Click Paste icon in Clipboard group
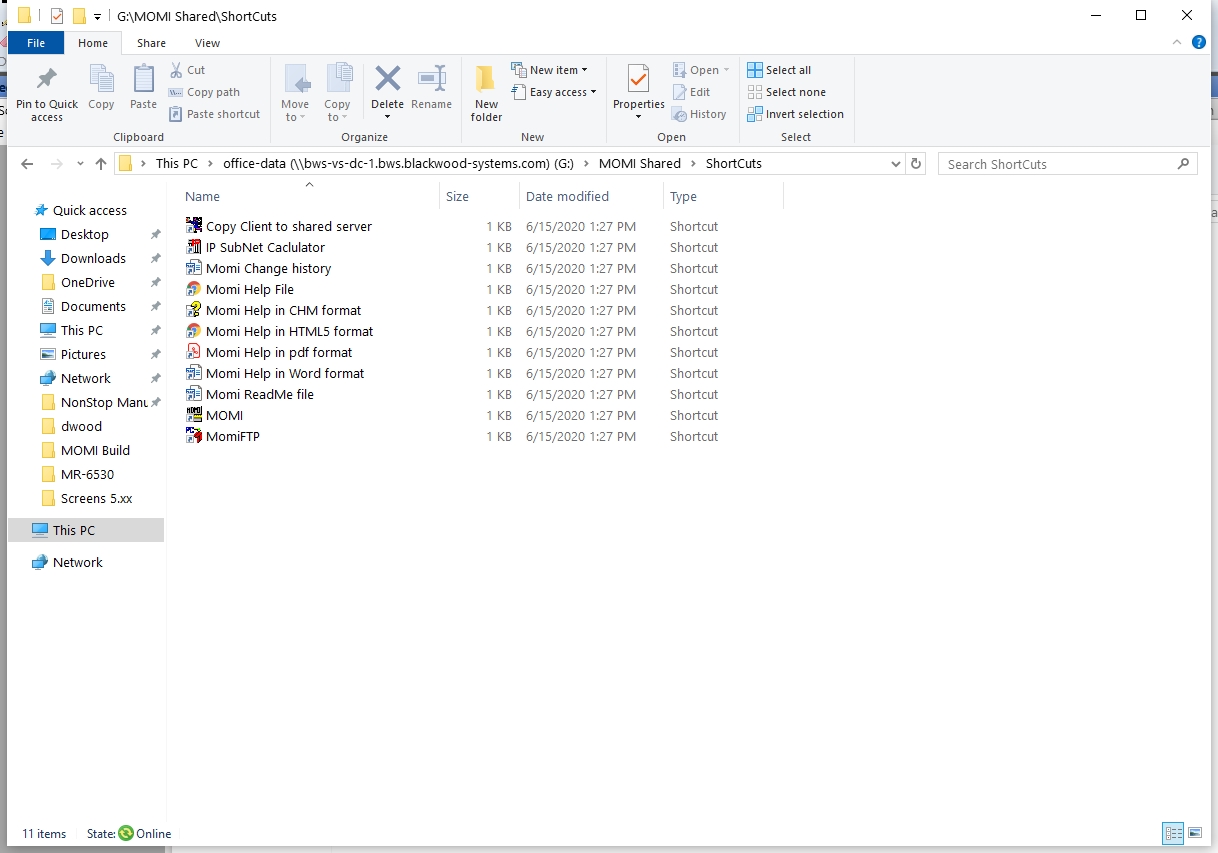 (x=143, y=80)
